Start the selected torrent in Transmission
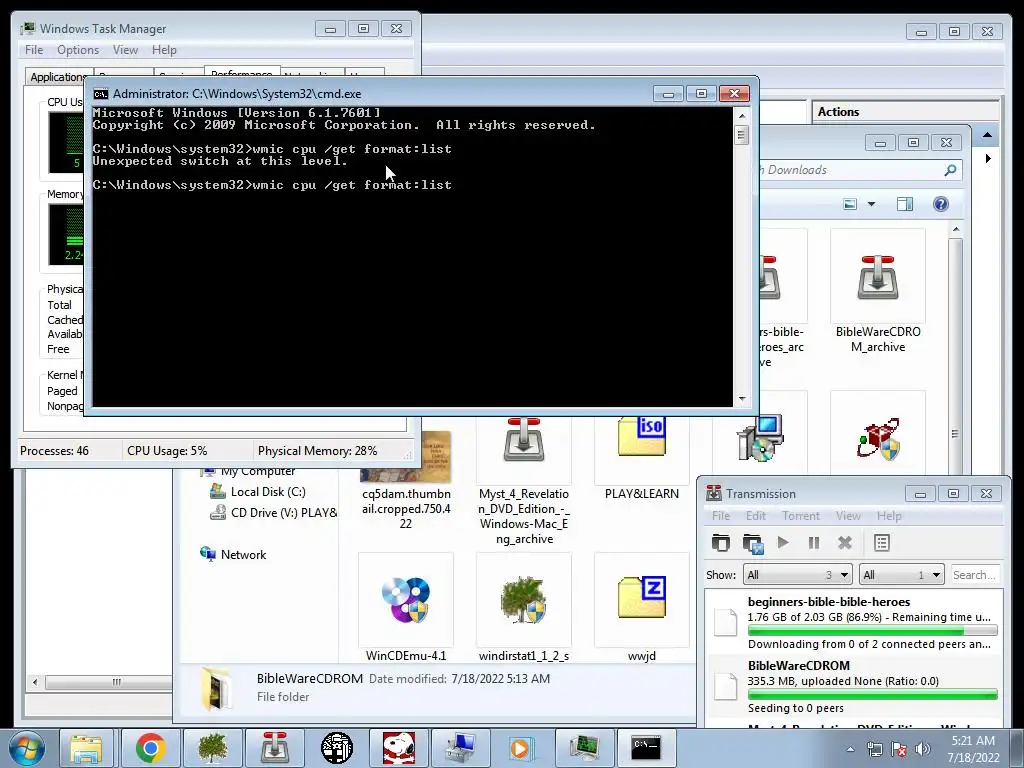Screen dimensions: 1024x768 783,543
